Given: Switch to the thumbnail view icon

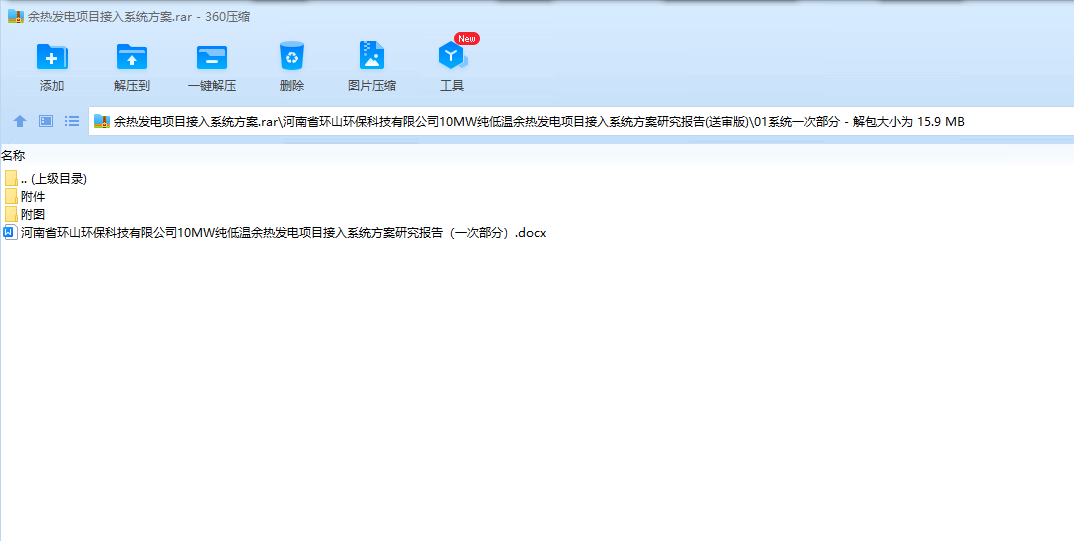Looking at the screenshot, I should click(46, 121).
